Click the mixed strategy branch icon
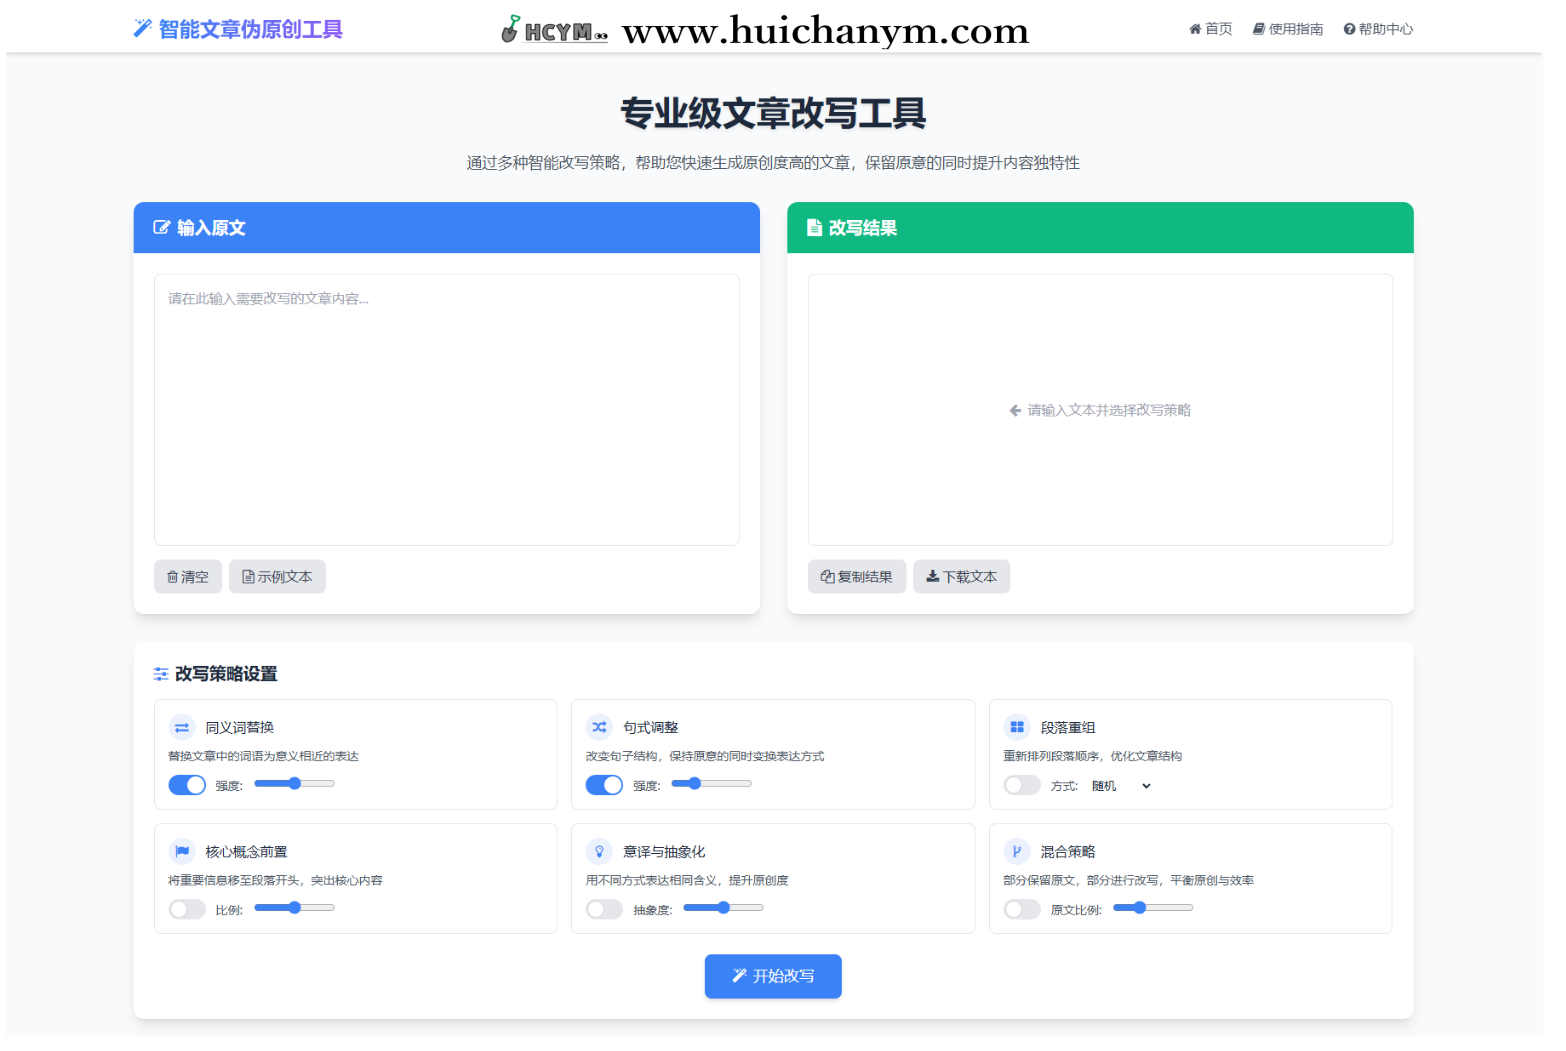 click(x=1016, y=851)
